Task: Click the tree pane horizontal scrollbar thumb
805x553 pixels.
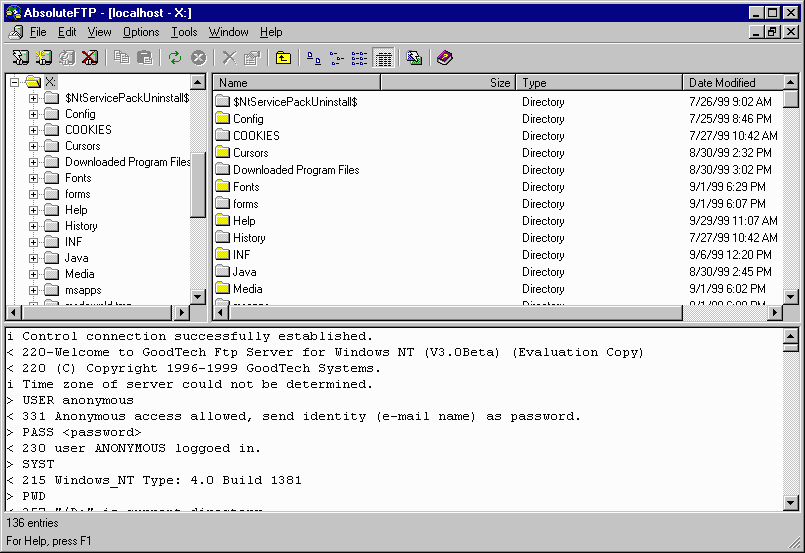Action: (x=96, y=312)
